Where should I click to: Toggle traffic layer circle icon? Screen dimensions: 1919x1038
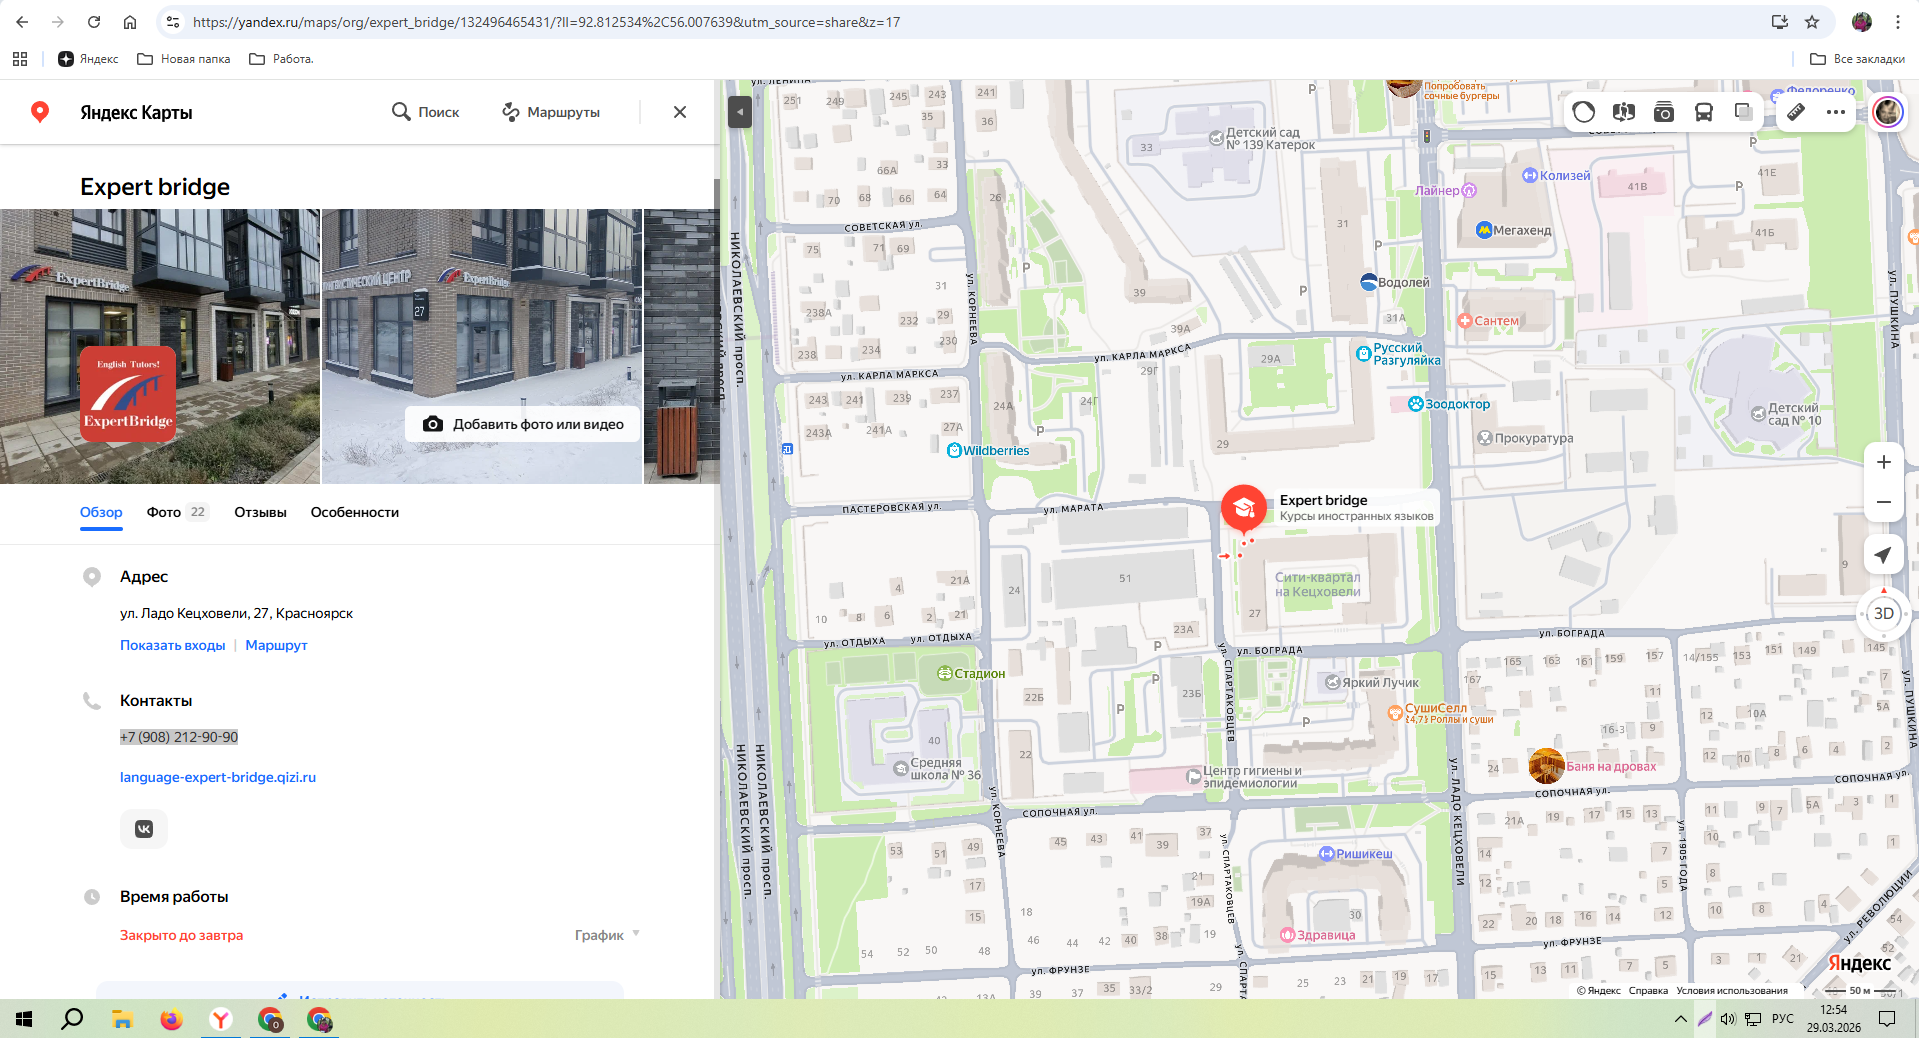(1584, 112)
